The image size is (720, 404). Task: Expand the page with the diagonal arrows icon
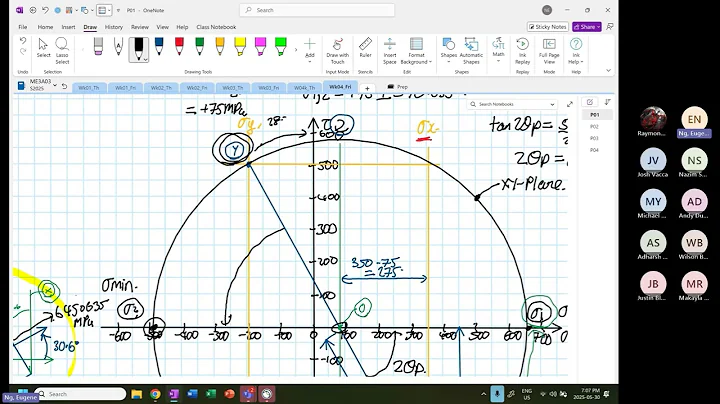570,104
